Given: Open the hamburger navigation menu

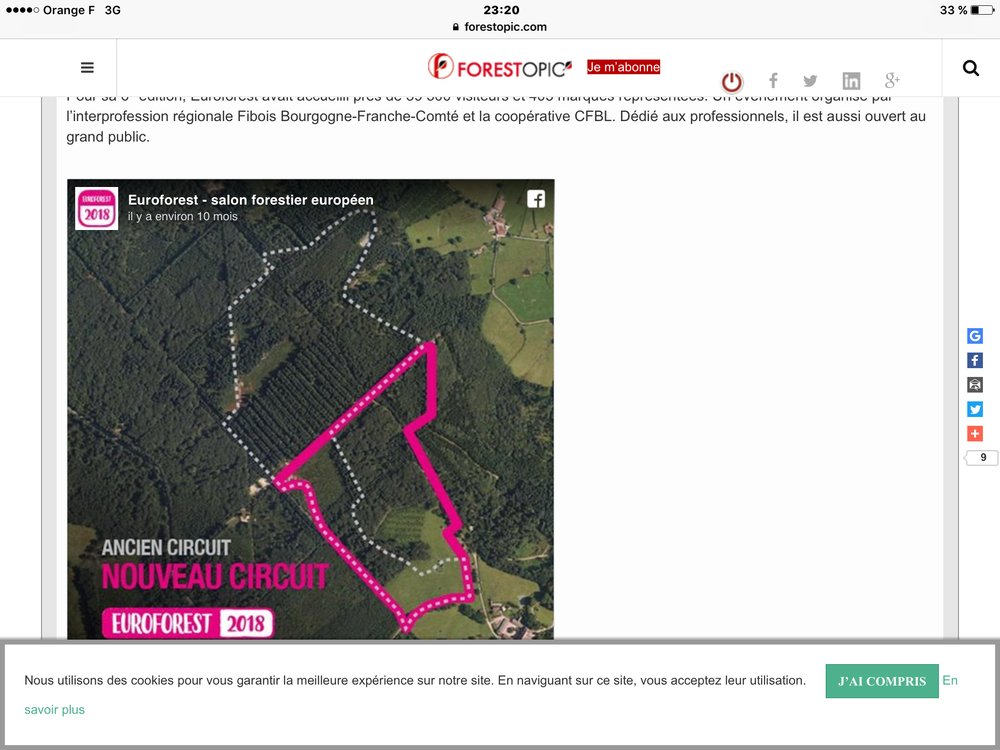Looking at the screenshot, I should (x=87, y=68).
